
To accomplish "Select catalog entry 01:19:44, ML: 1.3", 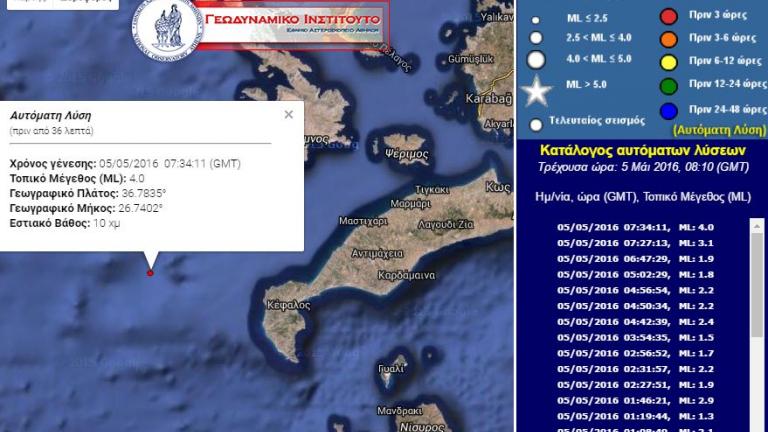I will [635, 416].
